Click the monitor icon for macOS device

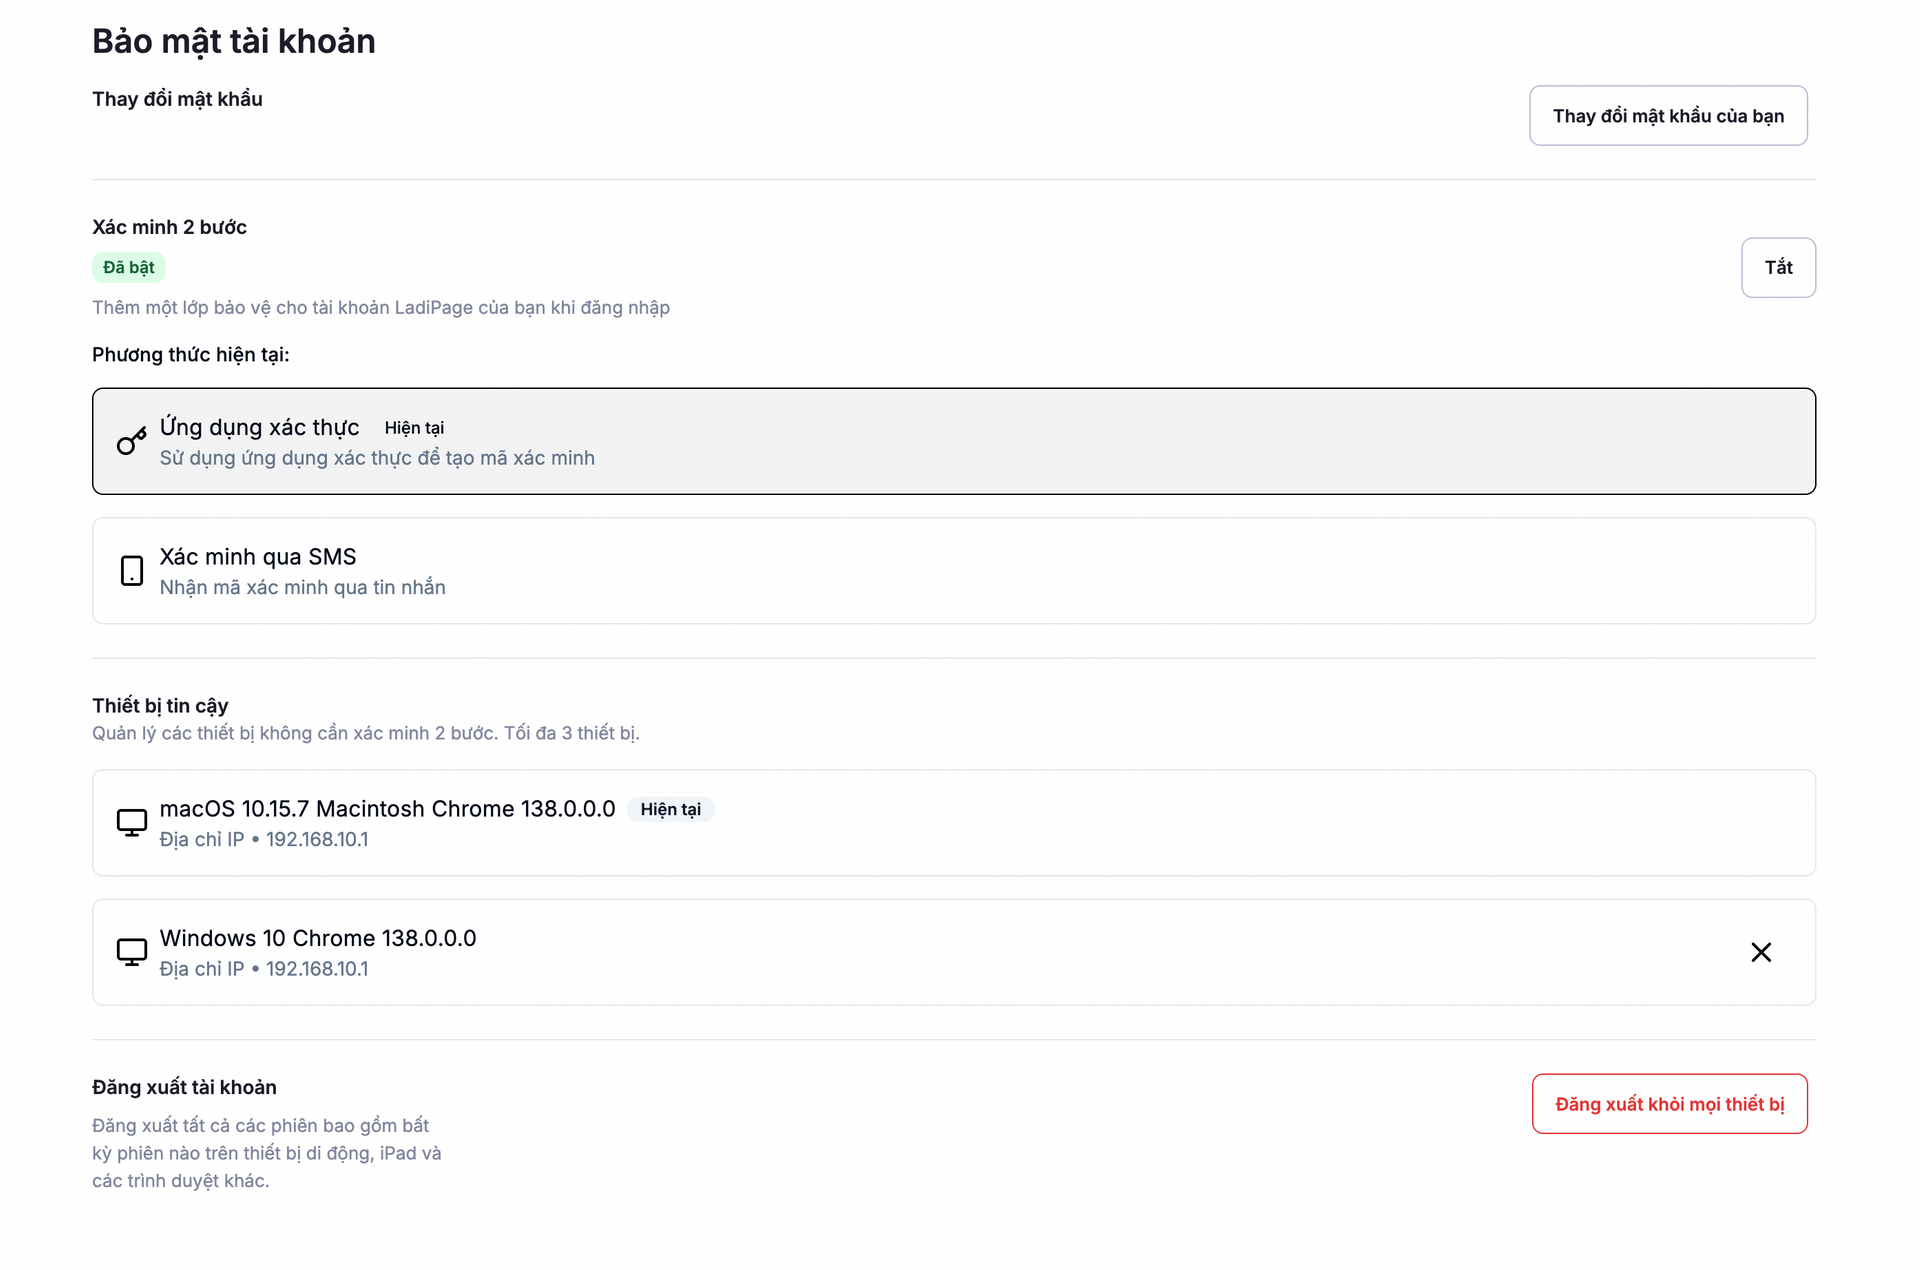[x=131, y=823]
